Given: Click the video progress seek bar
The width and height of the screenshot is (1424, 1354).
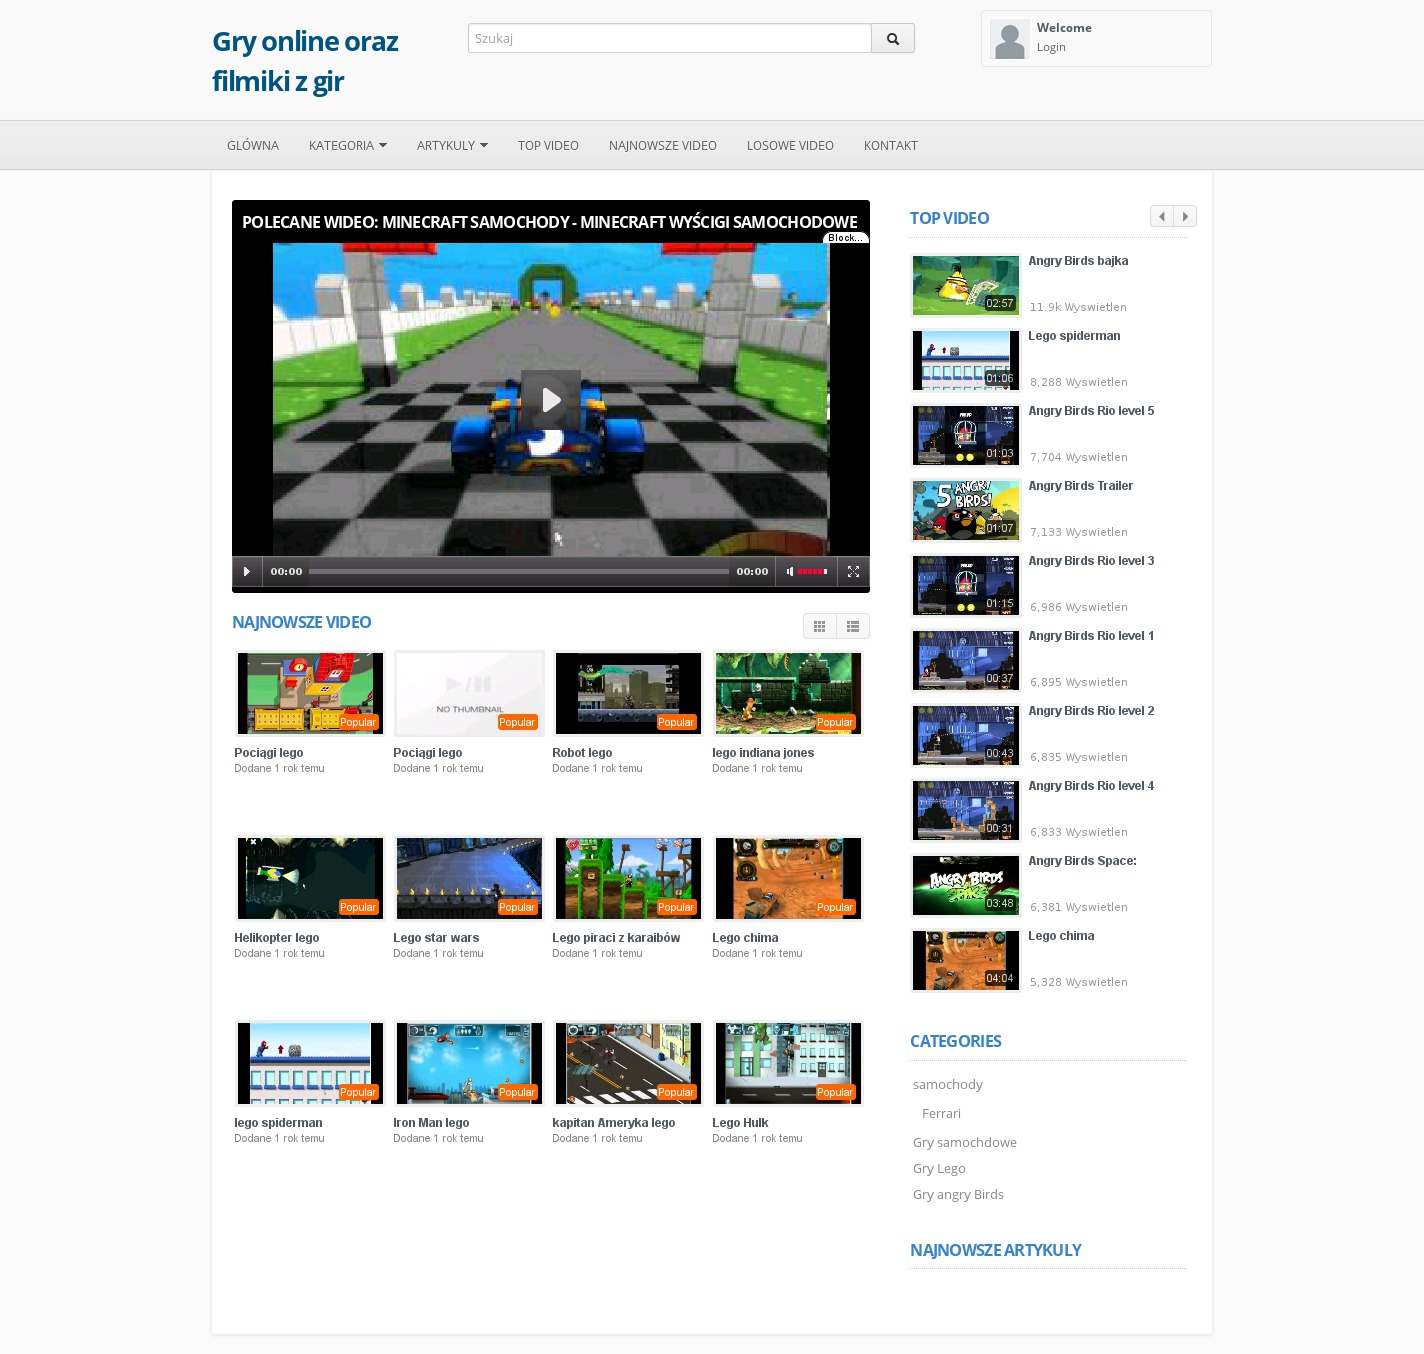Looking at the screenshot, I should pyautogui.click(x=518, y=572).
